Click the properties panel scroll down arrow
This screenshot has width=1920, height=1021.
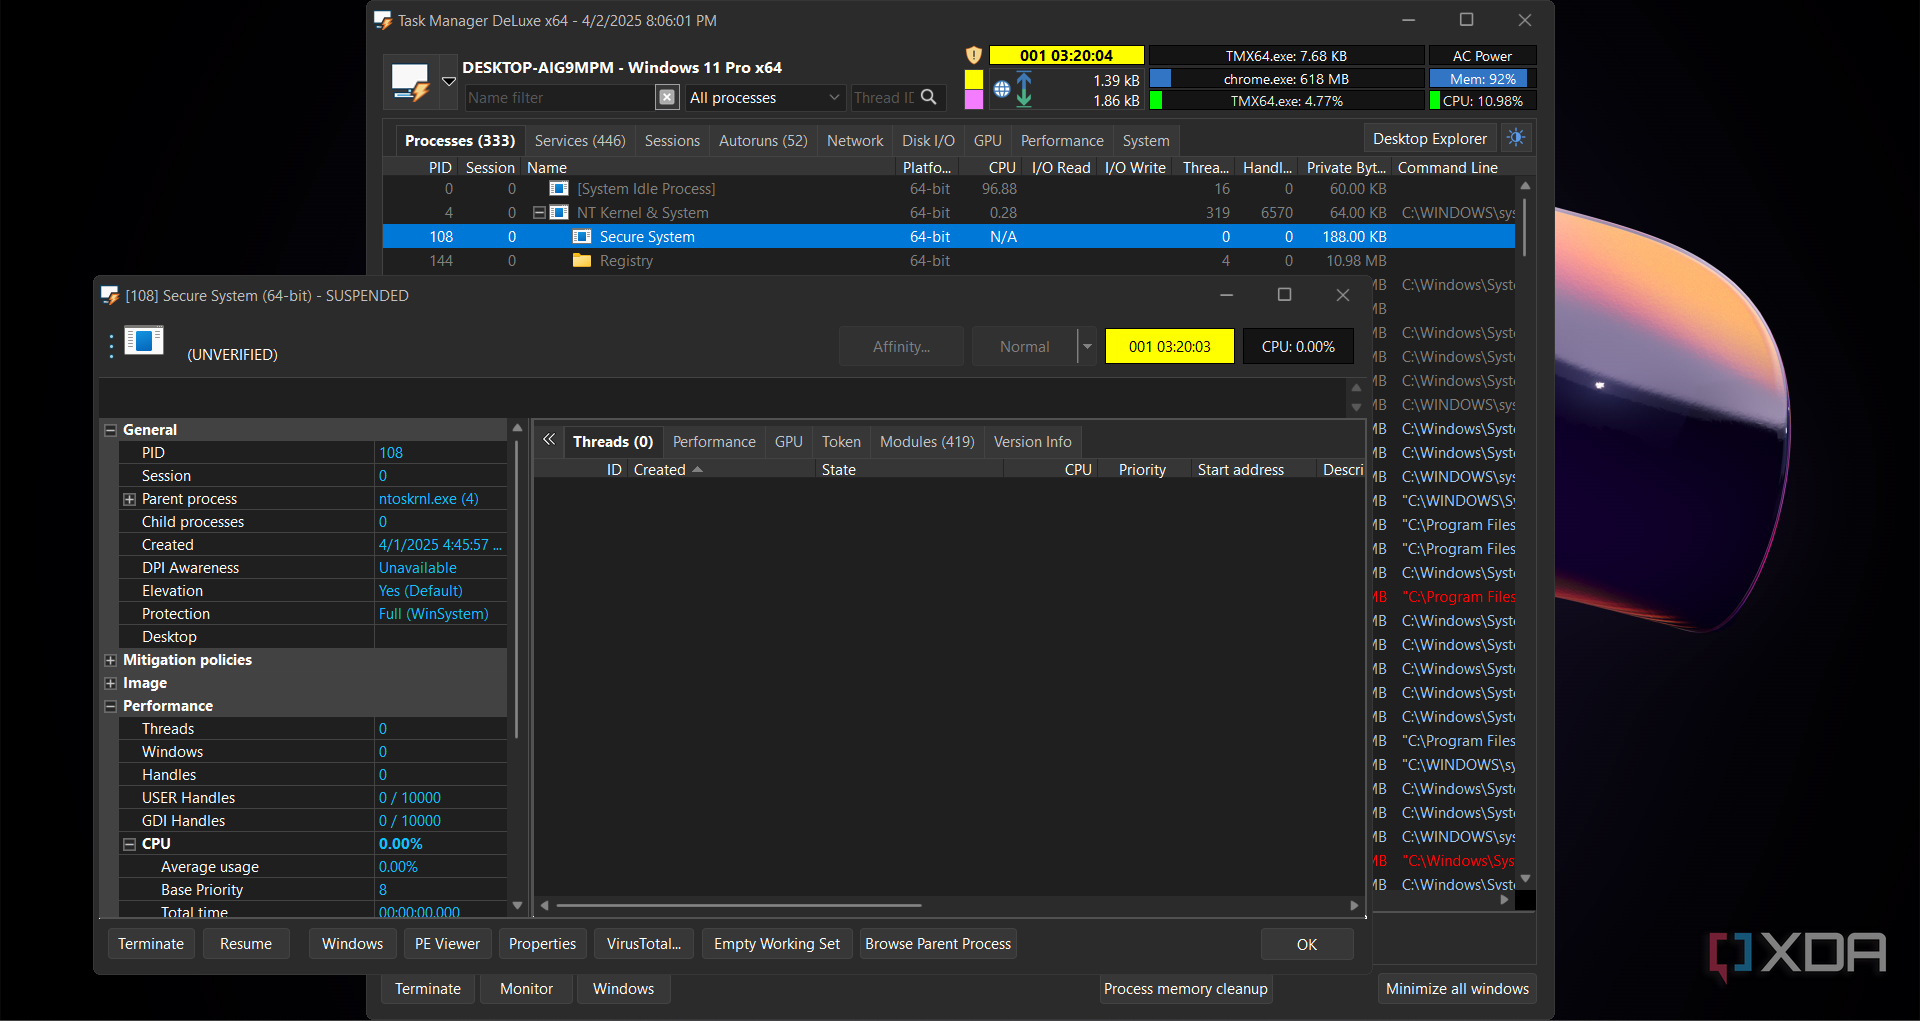click(517, 905)
